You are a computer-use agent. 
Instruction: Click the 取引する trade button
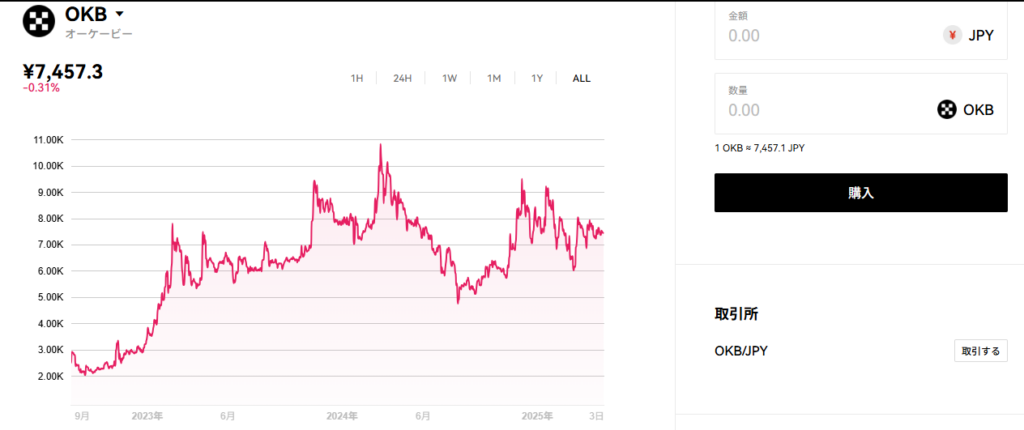click(980, 351)
